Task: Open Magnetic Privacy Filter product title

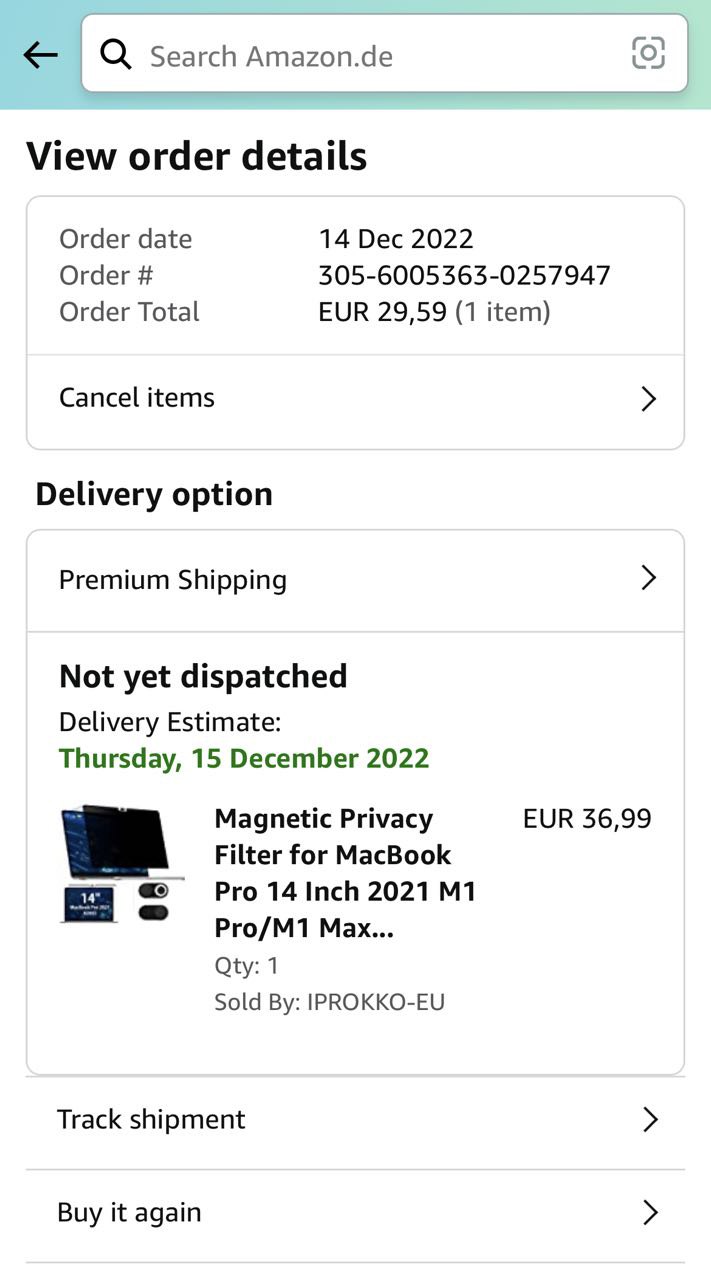Action: point(345,874)
